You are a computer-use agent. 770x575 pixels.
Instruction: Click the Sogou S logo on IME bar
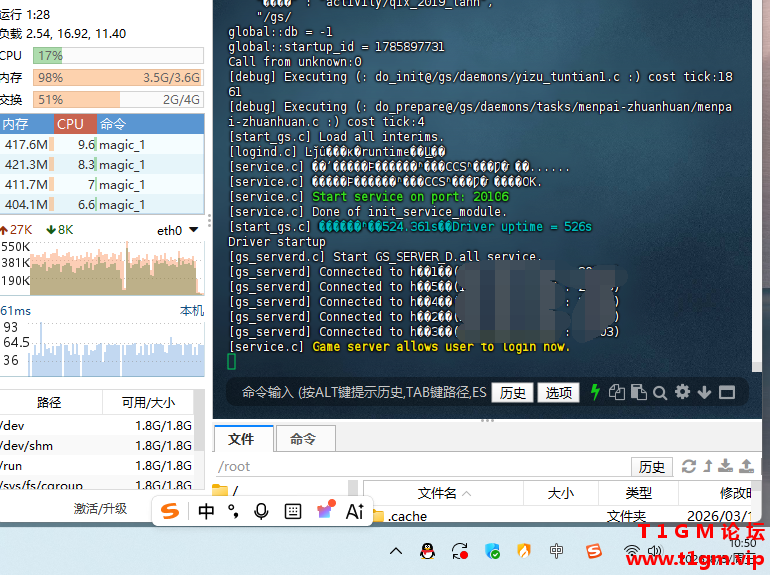point(170,511)
